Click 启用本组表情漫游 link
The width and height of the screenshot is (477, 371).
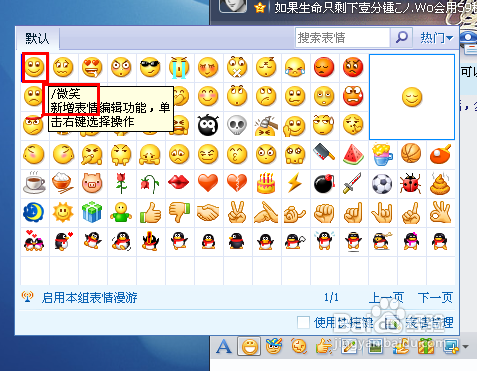coord(89,297)
